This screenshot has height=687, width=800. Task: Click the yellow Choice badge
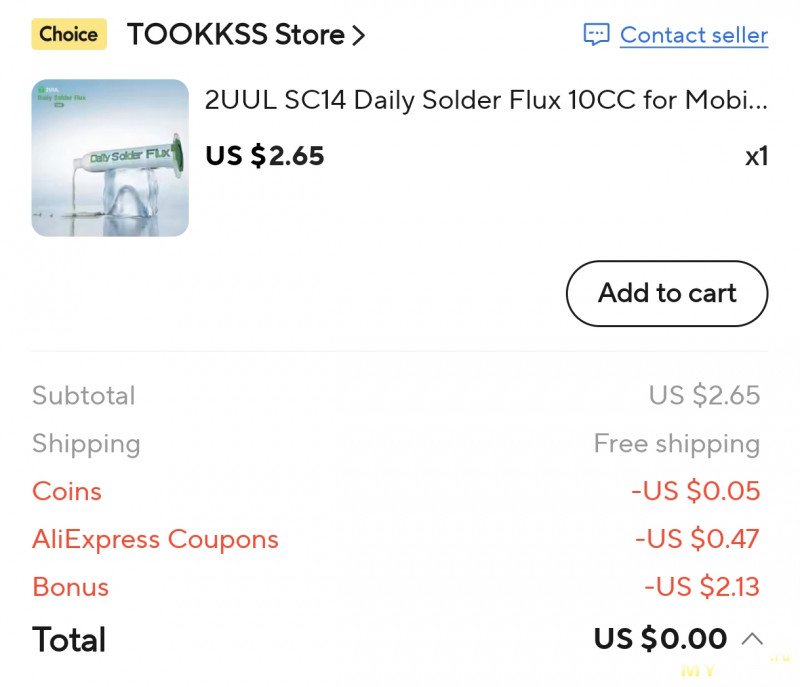pos(68,34)
